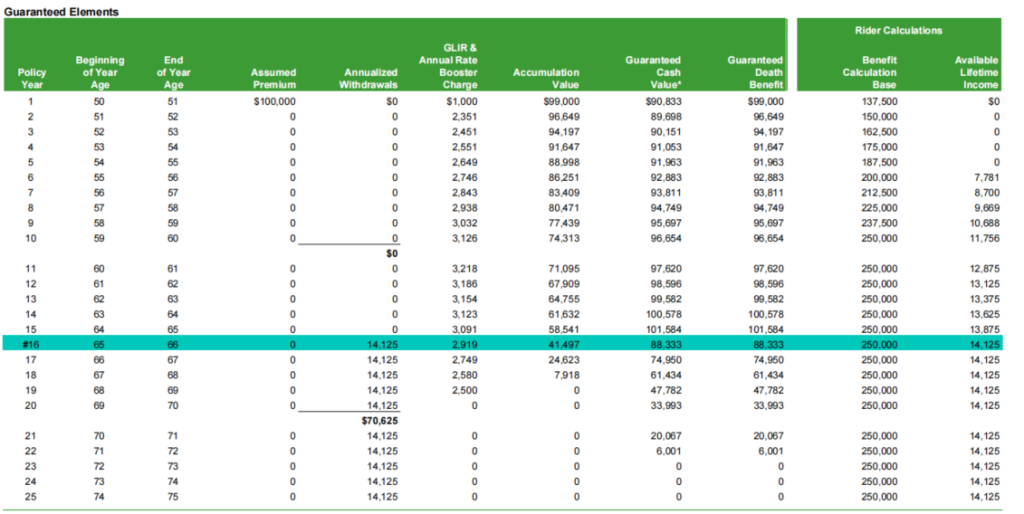This screenshot has width=1024, height=514.
Task: Click the Available Lifetime Income header
Action: point(976,72)
